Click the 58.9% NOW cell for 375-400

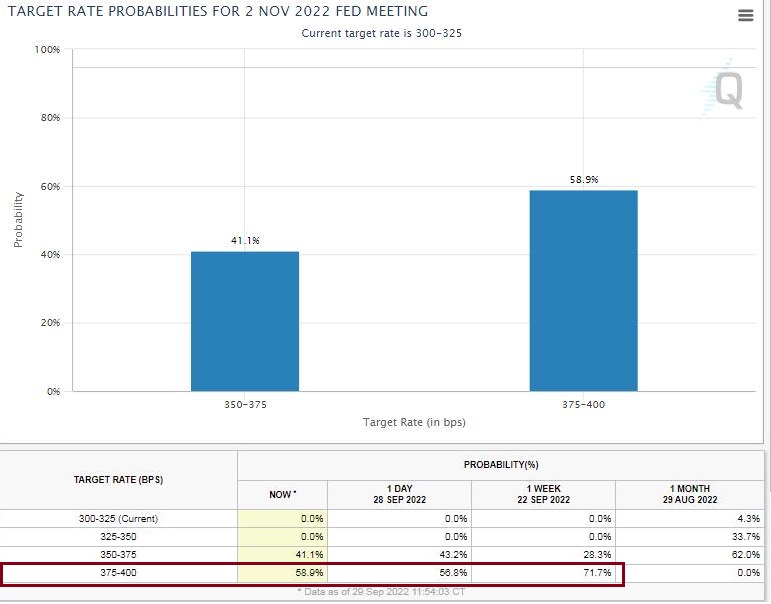pos(282,573)
